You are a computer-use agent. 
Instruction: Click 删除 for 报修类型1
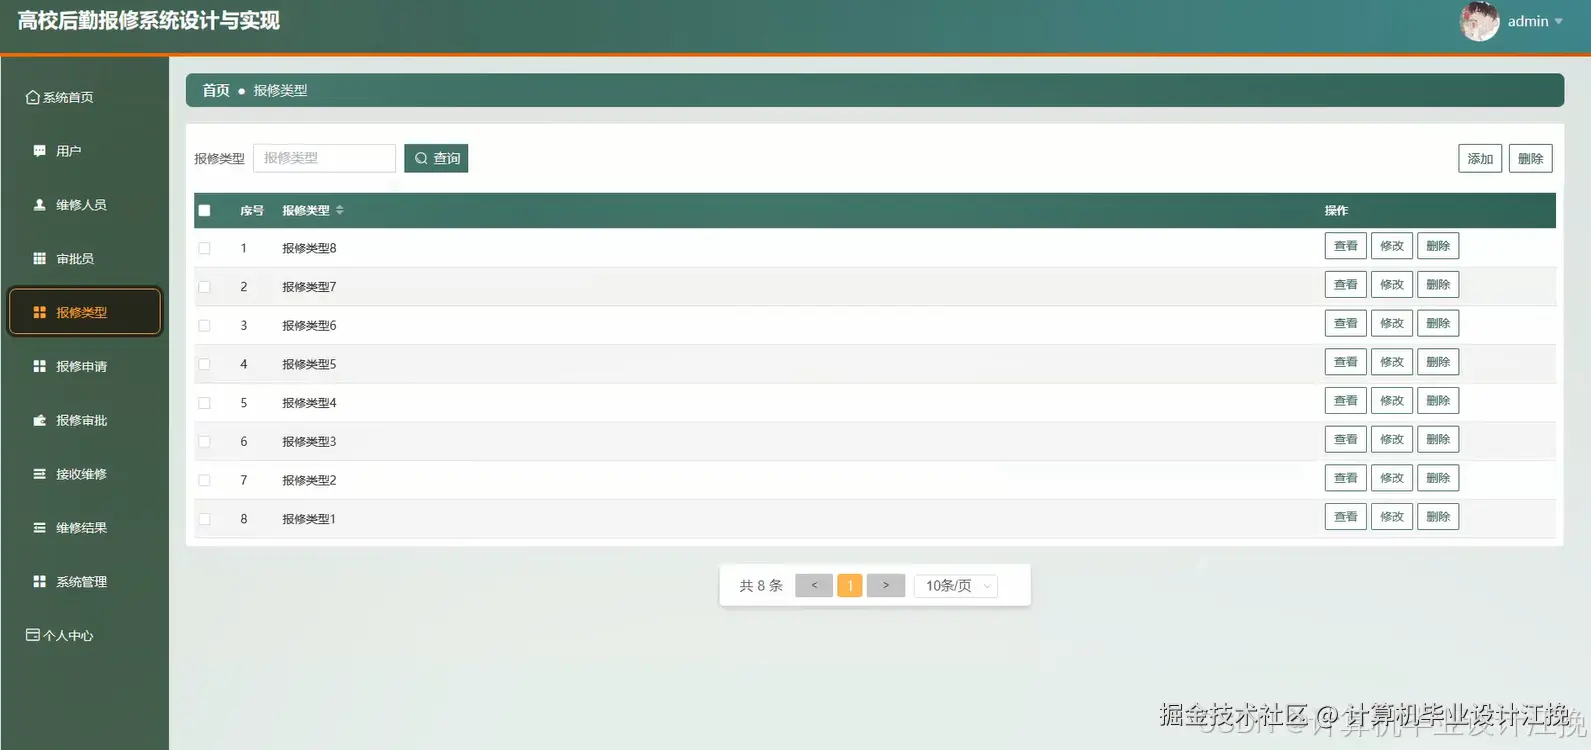1438,517
